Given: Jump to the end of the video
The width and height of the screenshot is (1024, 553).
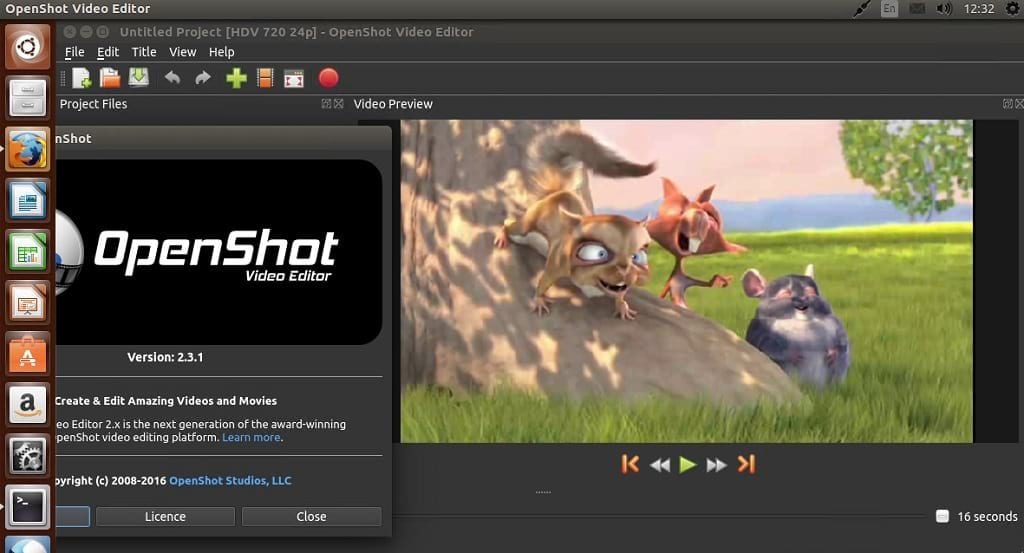Looking at the screenshot, I should point(746,464).
